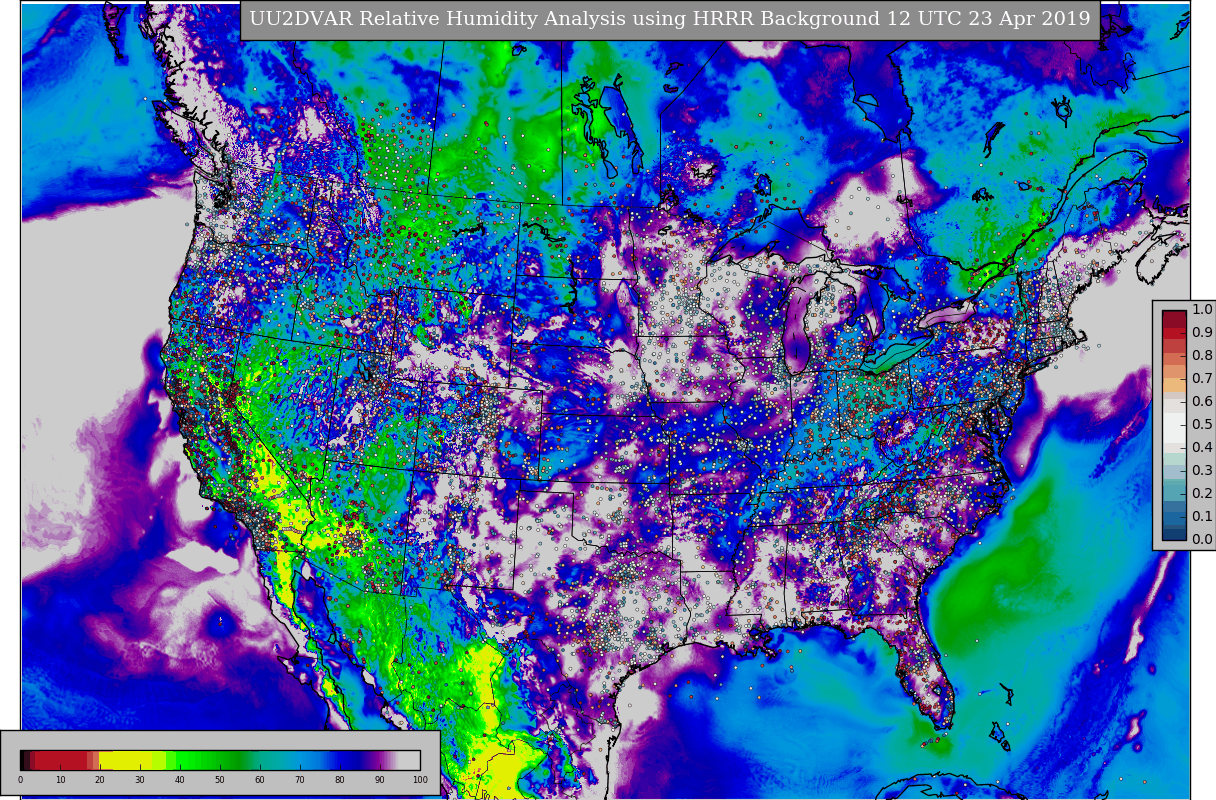Click the '0.7' label on the vertical colorbar
The width and height of the screenshot is (1216, 800).
pos(1202,379)
